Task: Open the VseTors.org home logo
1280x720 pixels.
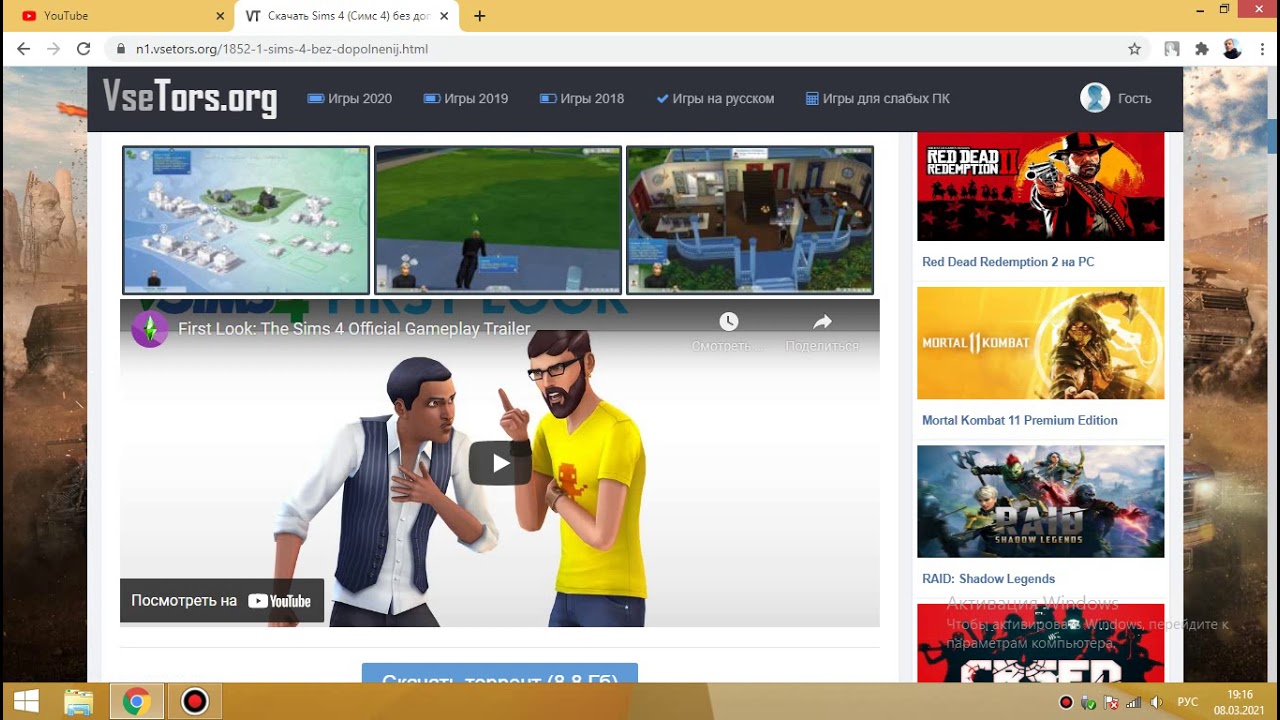Action: coord(189,97)
